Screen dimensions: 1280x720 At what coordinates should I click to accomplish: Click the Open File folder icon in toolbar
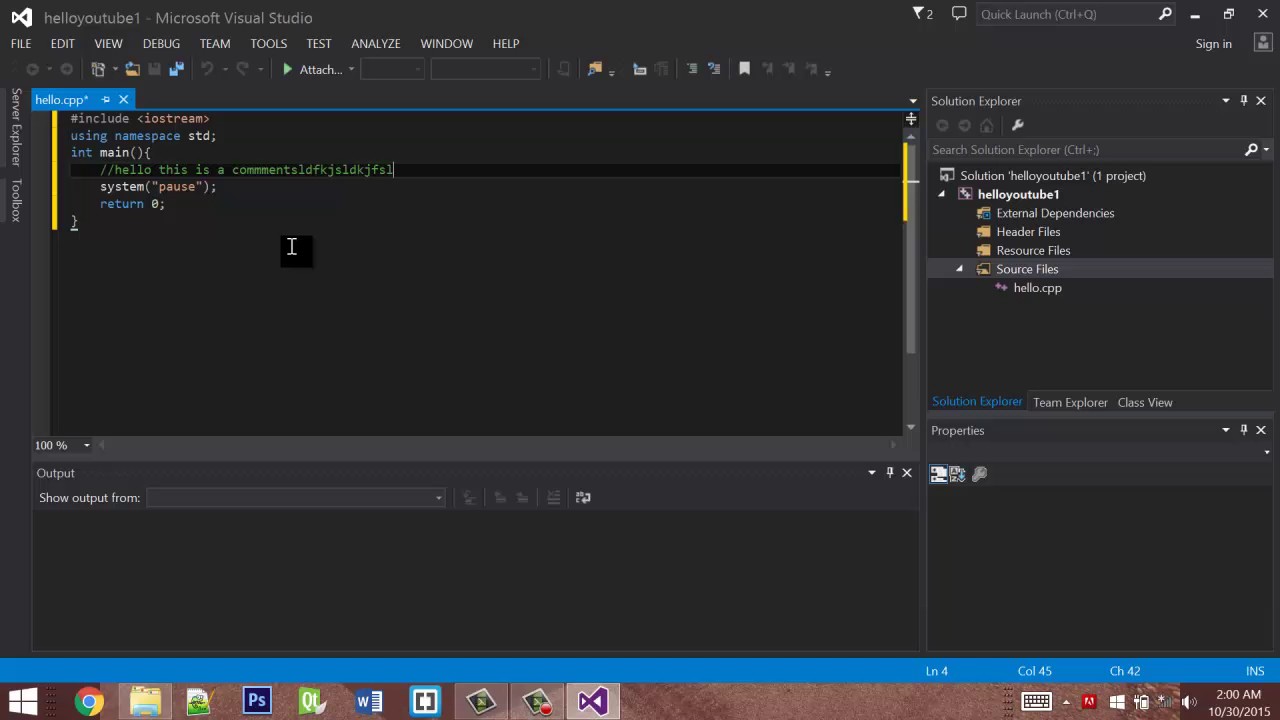pos(132,69)
